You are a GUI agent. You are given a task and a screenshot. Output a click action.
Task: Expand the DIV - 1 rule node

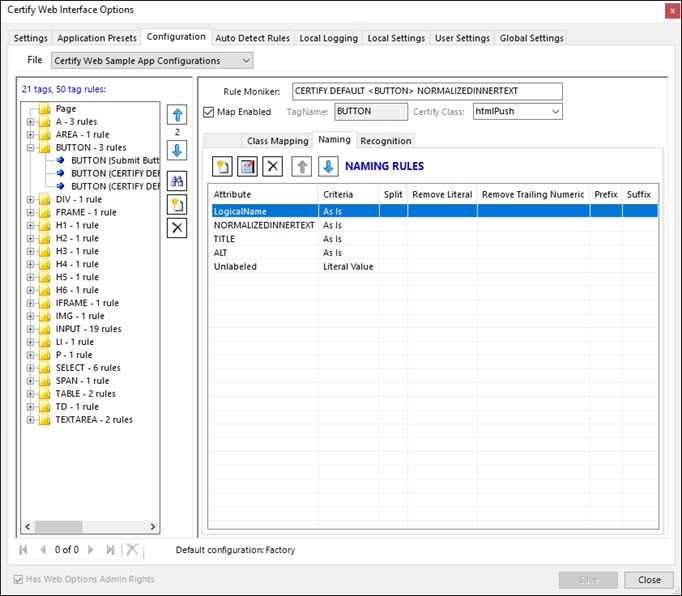(30, 200)
